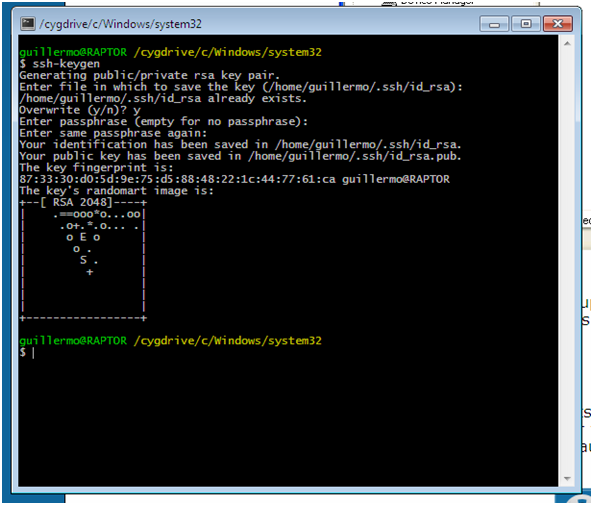593x505 pixels.
Task: Place cursor at the bottom $ prompt
Action: pos(33,353)
